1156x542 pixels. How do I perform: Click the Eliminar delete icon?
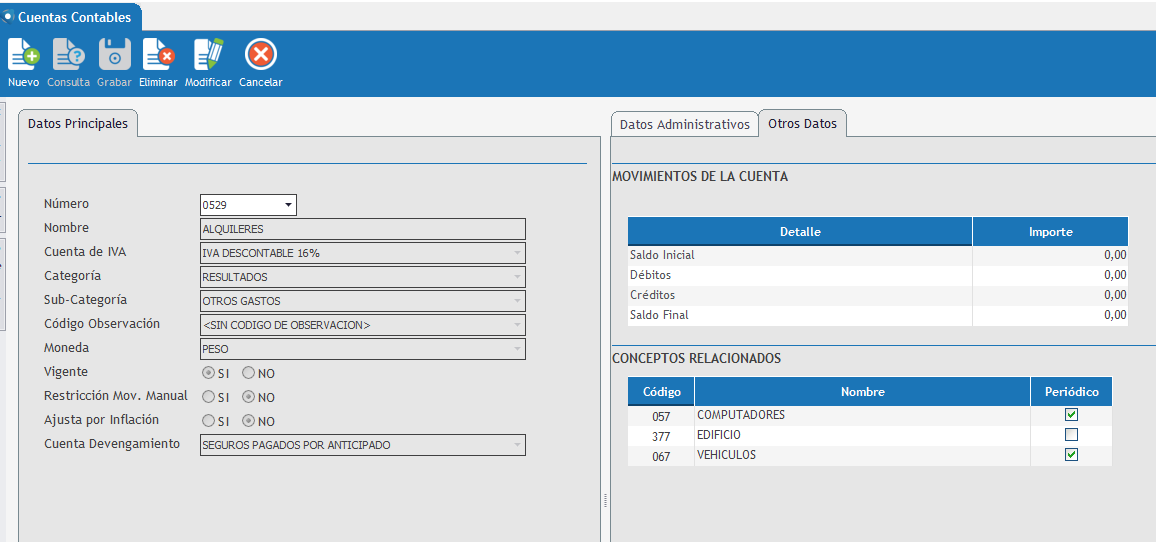158,55
